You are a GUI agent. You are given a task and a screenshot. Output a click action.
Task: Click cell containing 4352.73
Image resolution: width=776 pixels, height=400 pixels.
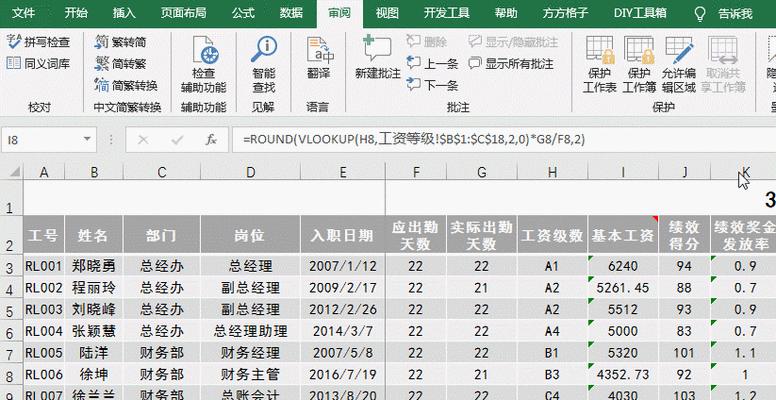(x=623, y=375)
